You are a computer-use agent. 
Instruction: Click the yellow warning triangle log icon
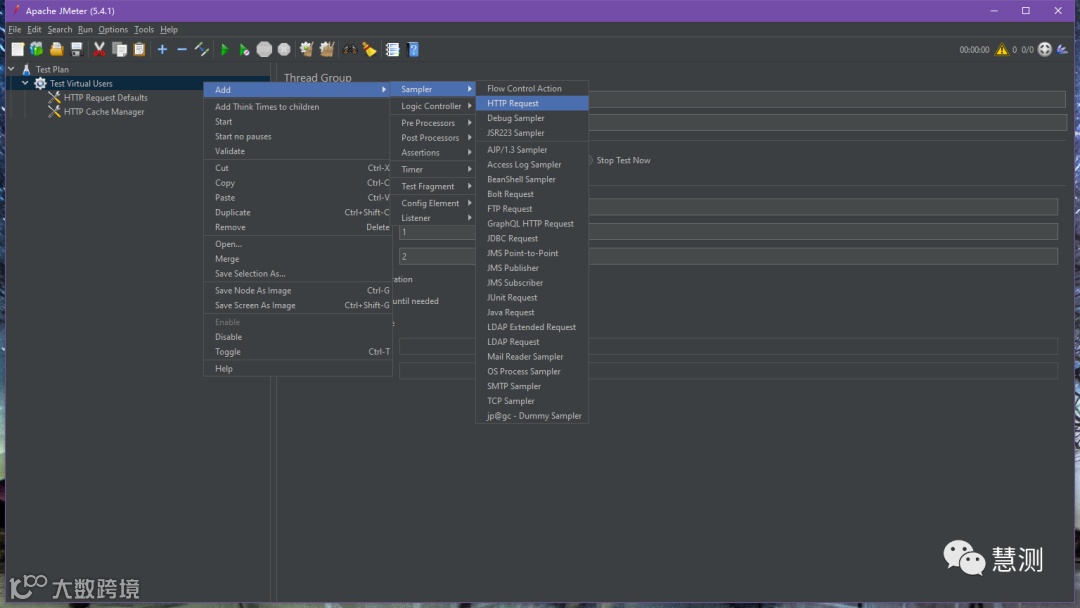[x=1001, y=50]
